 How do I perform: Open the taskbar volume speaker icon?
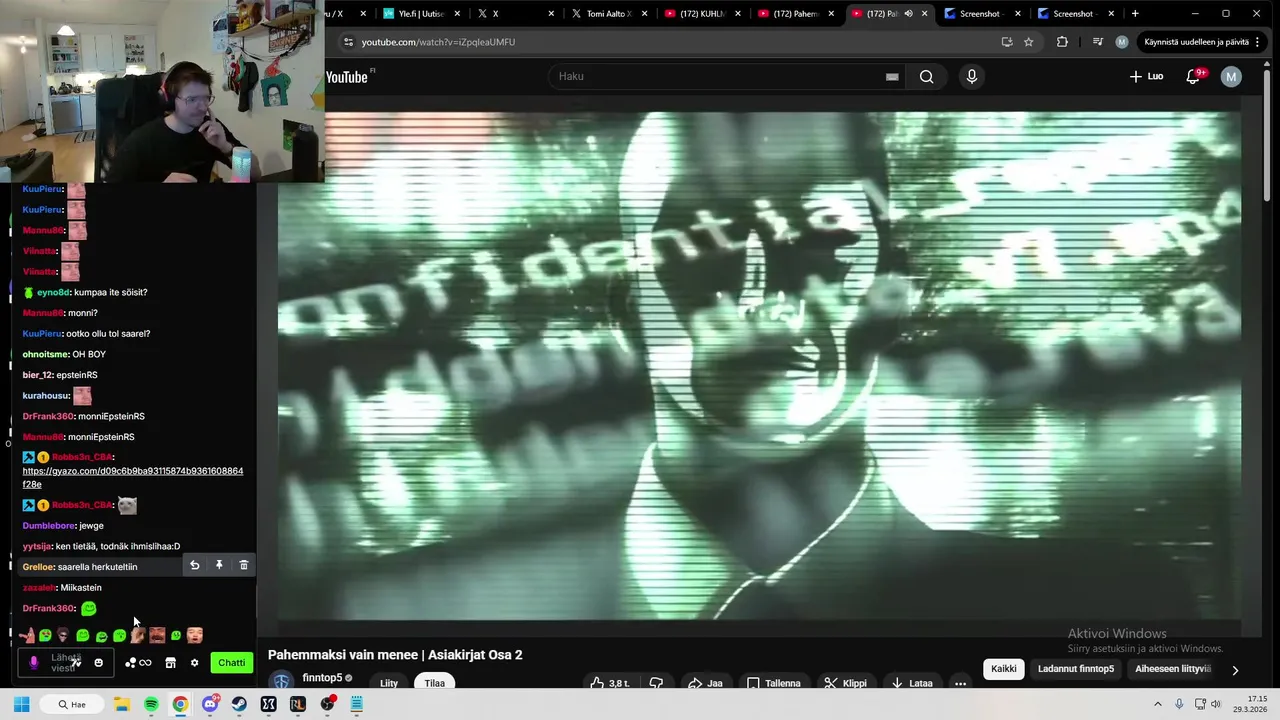[1216, 704]
